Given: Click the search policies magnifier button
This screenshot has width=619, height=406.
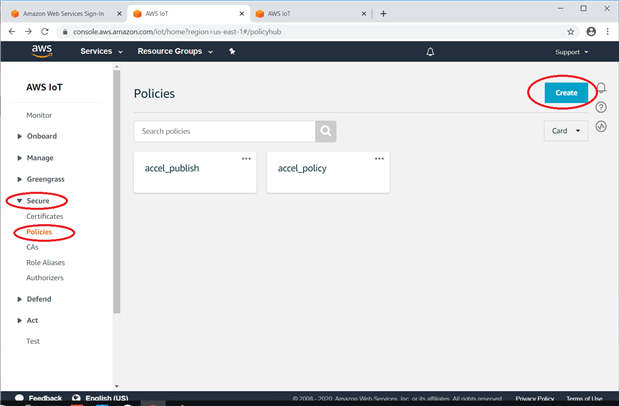Looking at the screenshot, I should point(326,131).
